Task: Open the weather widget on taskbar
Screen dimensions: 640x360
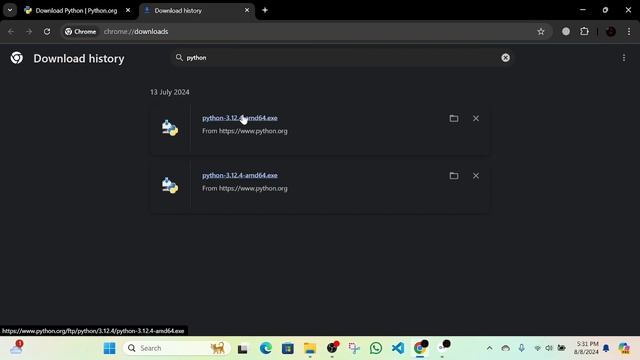Action: click(16, 348)
